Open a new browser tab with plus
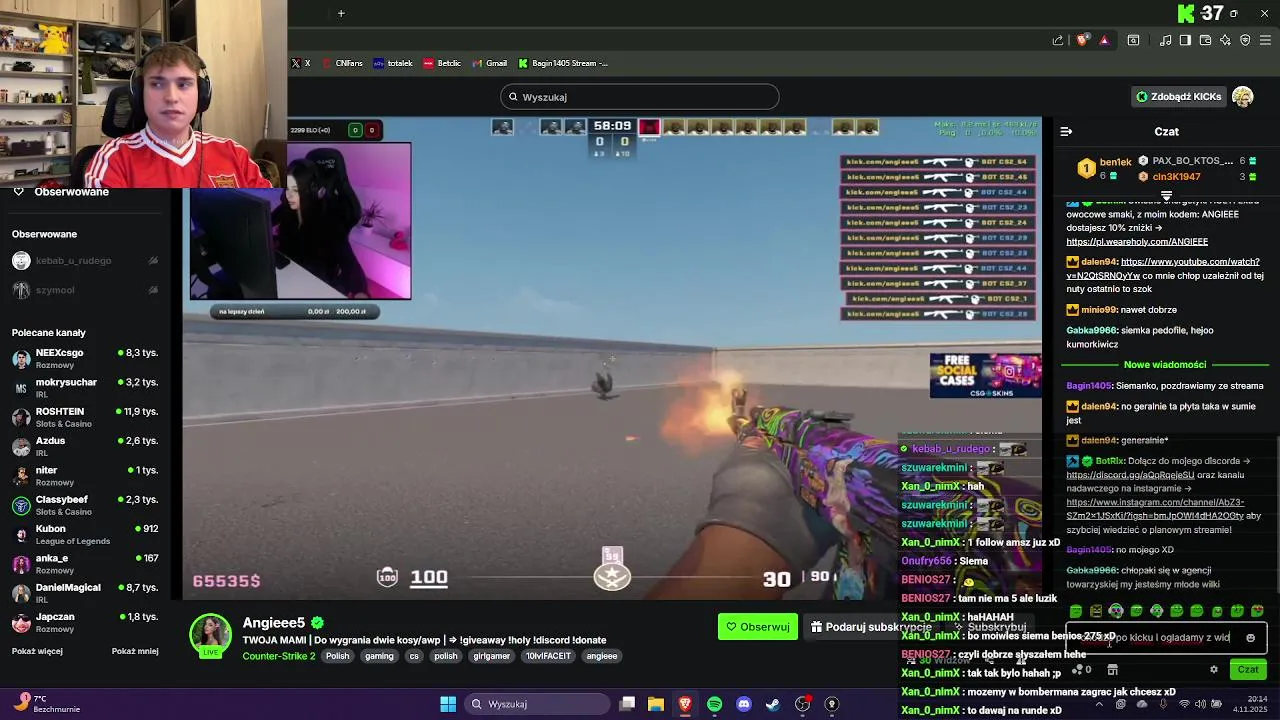 [341, 13]
